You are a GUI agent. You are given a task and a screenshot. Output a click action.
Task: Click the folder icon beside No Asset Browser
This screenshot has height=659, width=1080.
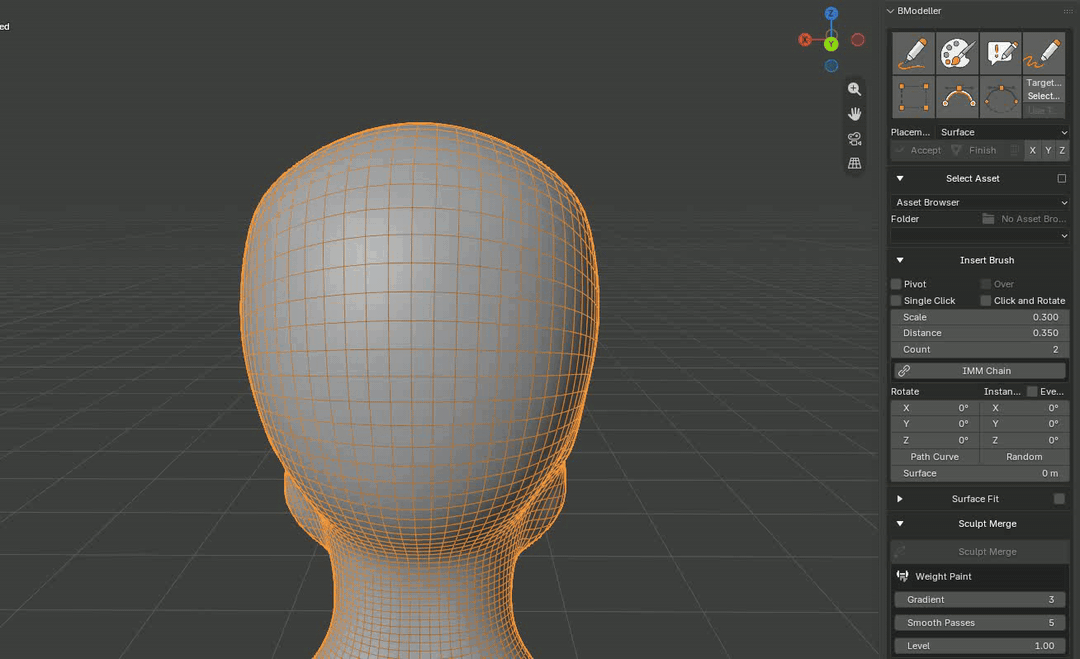[x=988, y=219]
